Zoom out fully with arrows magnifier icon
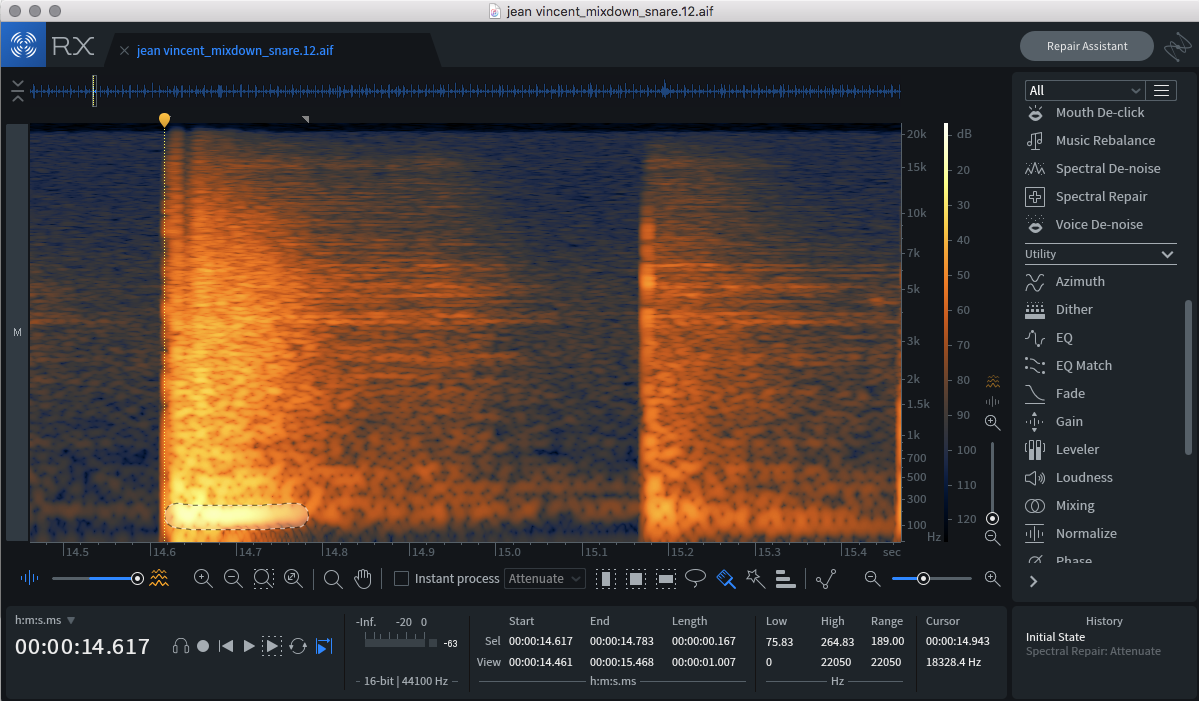The height and width of the screenshot is (701, 1199). pyautogui.click(x=293, y=579)
